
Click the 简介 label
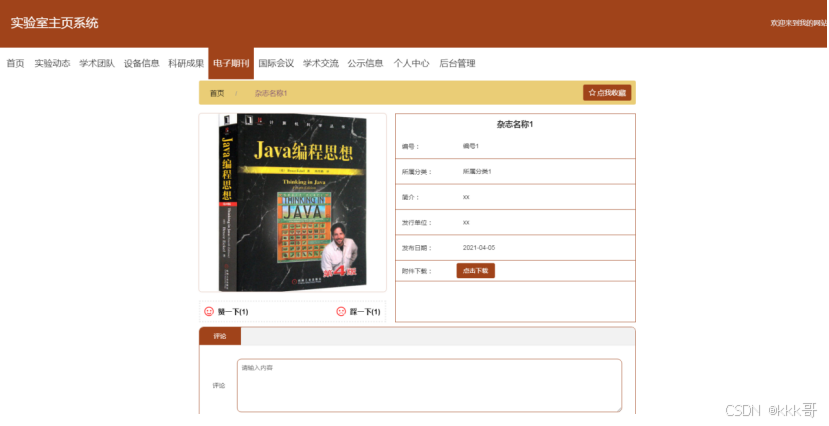[x=410, y=197]
